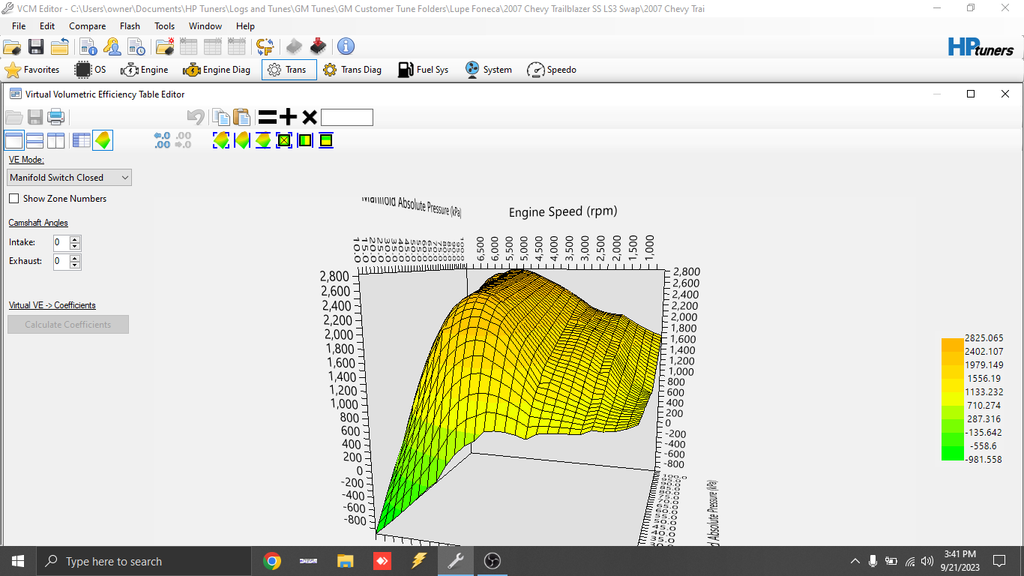Enable the Show Zone Numbers option
This screenshot has height=576, width=1024.
tap(14, 198)
